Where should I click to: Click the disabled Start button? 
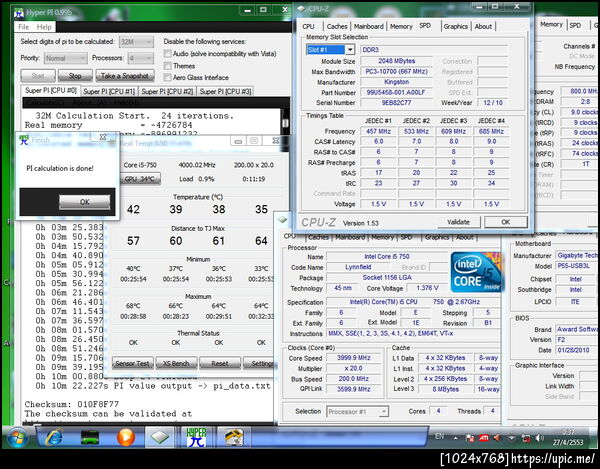click(38, 76)
